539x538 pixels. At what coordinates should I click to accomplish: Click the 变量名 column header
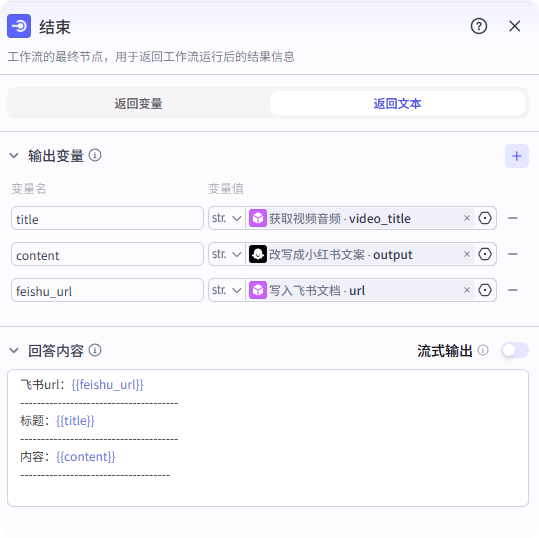pyautogui.click(x=29, y=189)
